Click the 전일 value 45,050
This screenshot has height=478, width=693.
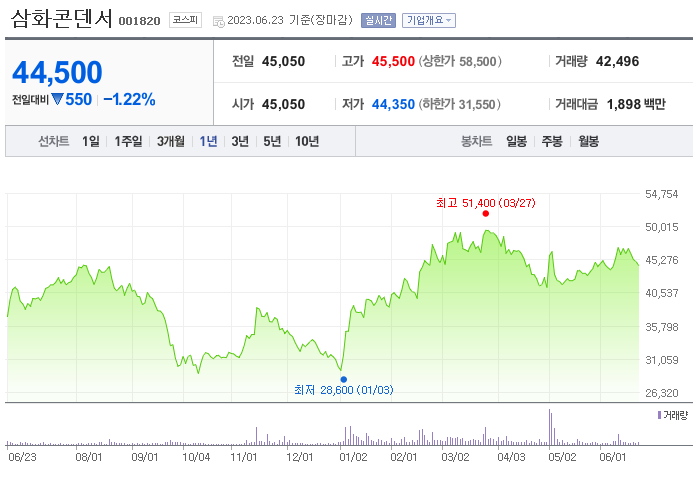(283, 61)
